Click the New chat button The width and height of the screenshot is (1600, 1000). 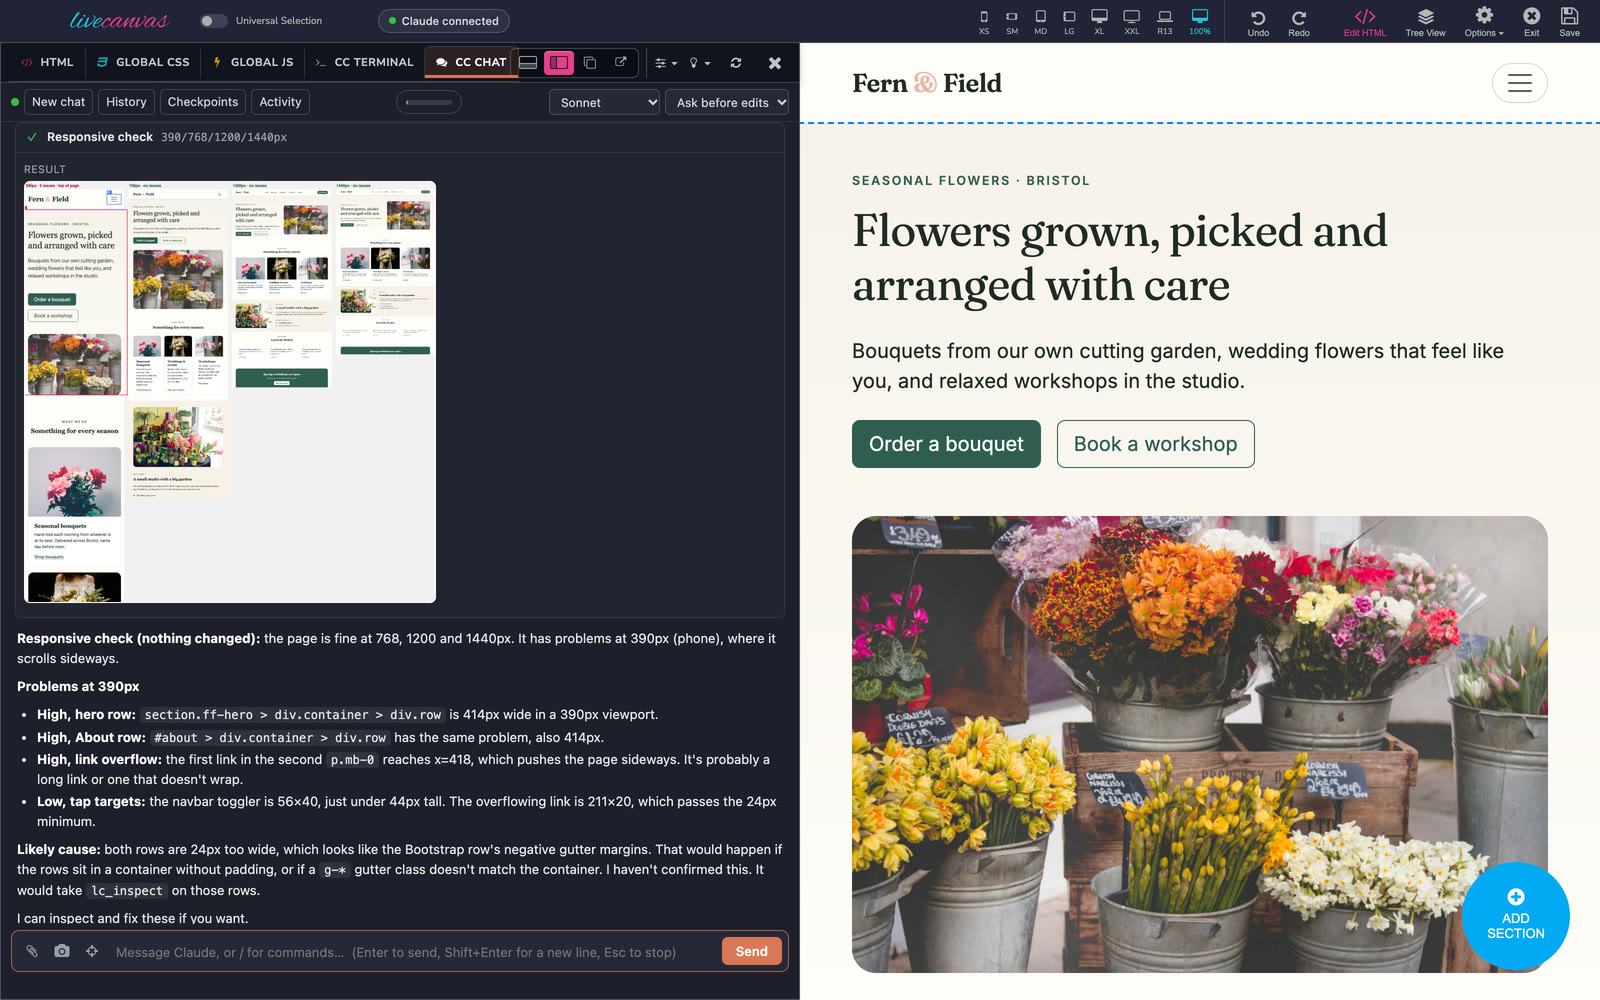coord(58,102)
